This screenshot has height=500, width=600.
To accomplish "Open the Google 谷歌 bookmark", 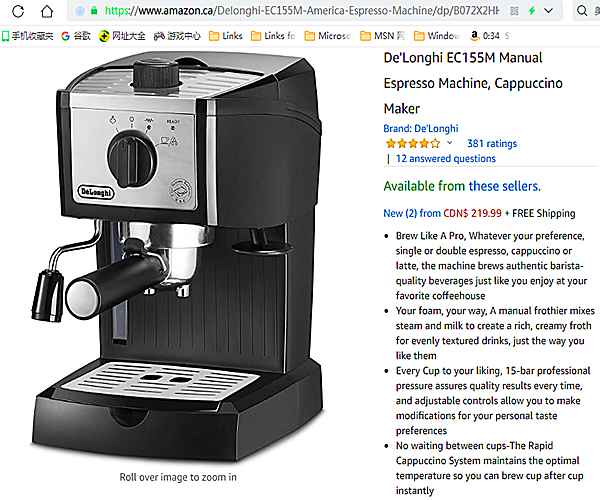I will pos(76,36).
